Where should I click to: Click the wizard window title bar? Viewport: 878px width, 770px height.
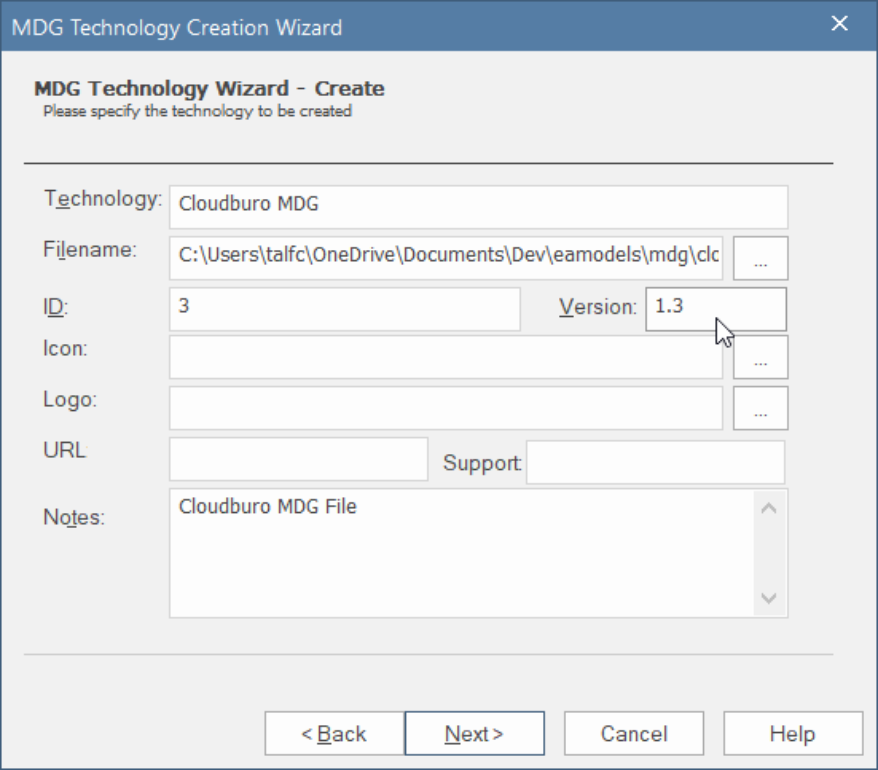coord(400,26)
